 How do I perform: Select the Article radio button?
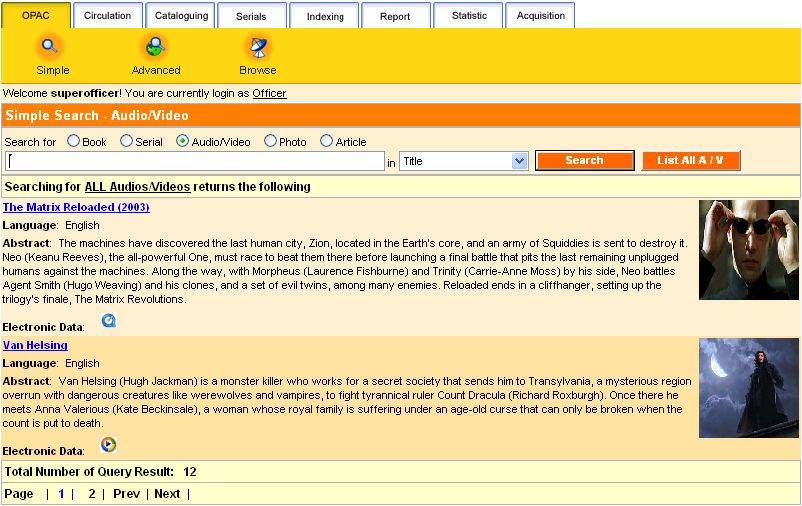click(326, 141)
